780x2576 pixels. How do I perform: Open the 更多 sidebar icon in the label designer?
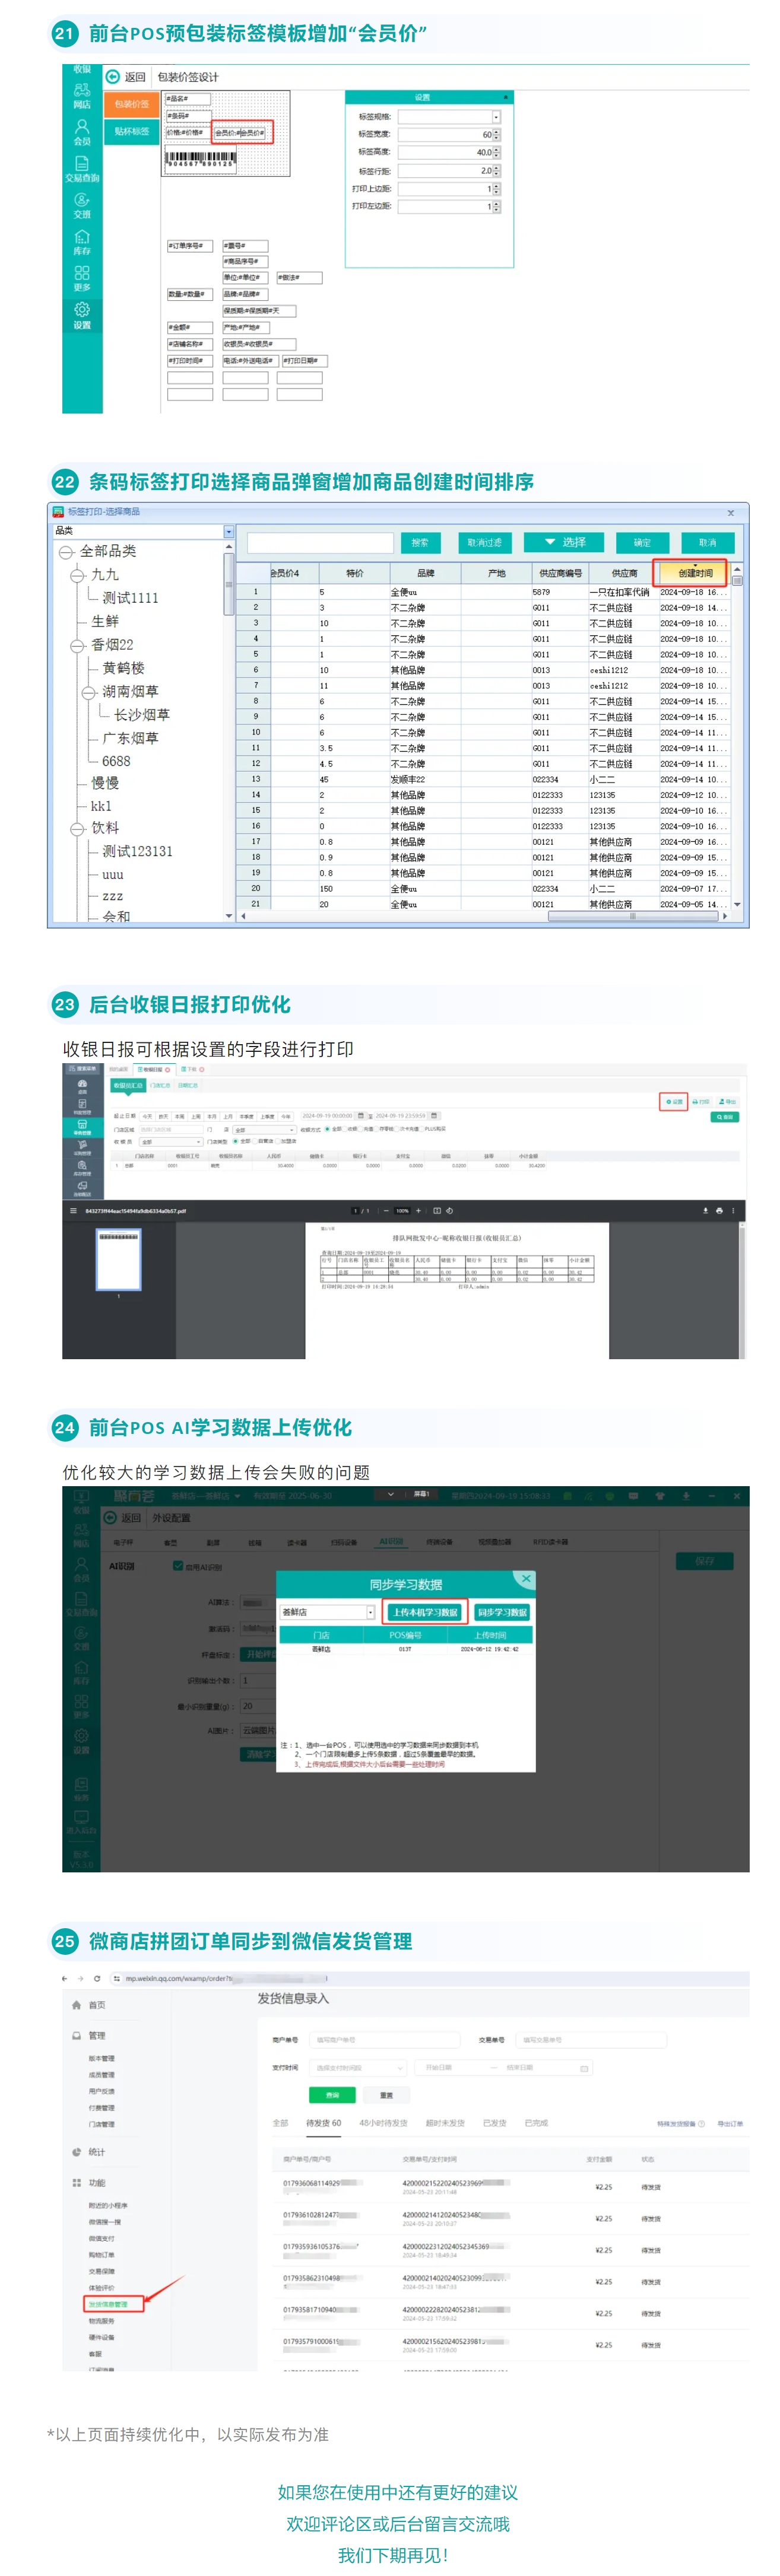click(x=82, y=273)
